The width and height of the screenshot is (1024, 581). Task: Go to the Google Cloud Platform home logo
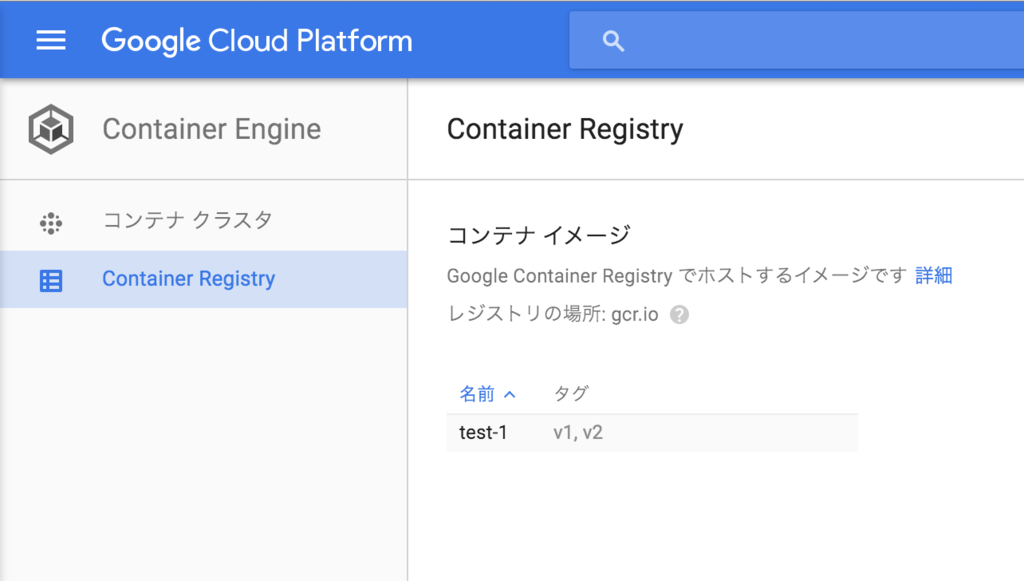click(x=257, y=41)
